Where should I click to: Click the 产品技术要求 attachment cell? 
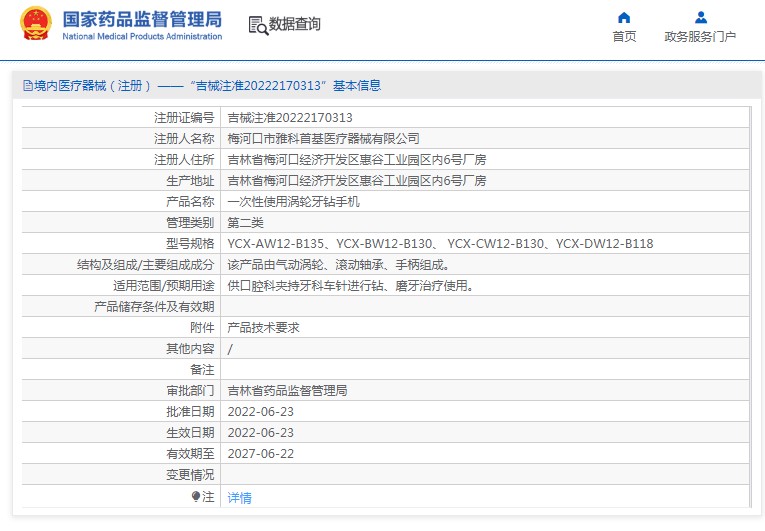coord(263,327)
